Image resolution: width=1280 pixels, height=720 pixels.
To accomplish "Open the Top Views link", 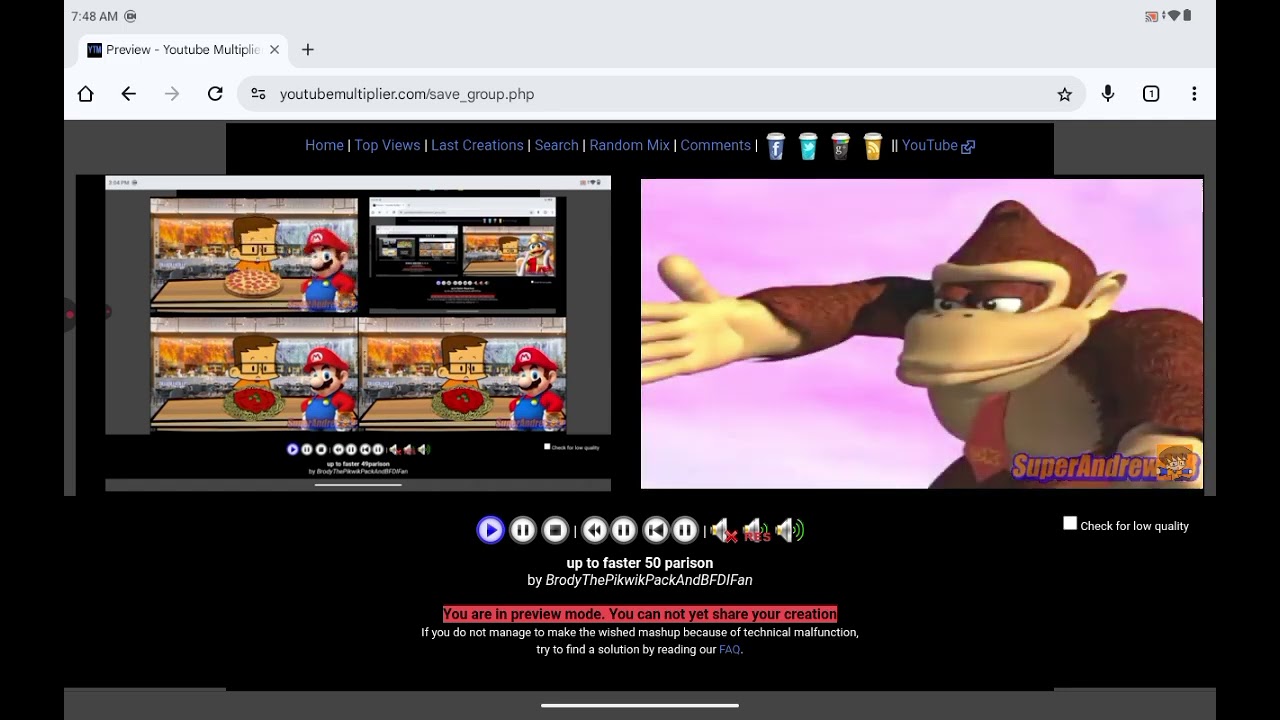I will click(387, 145).
